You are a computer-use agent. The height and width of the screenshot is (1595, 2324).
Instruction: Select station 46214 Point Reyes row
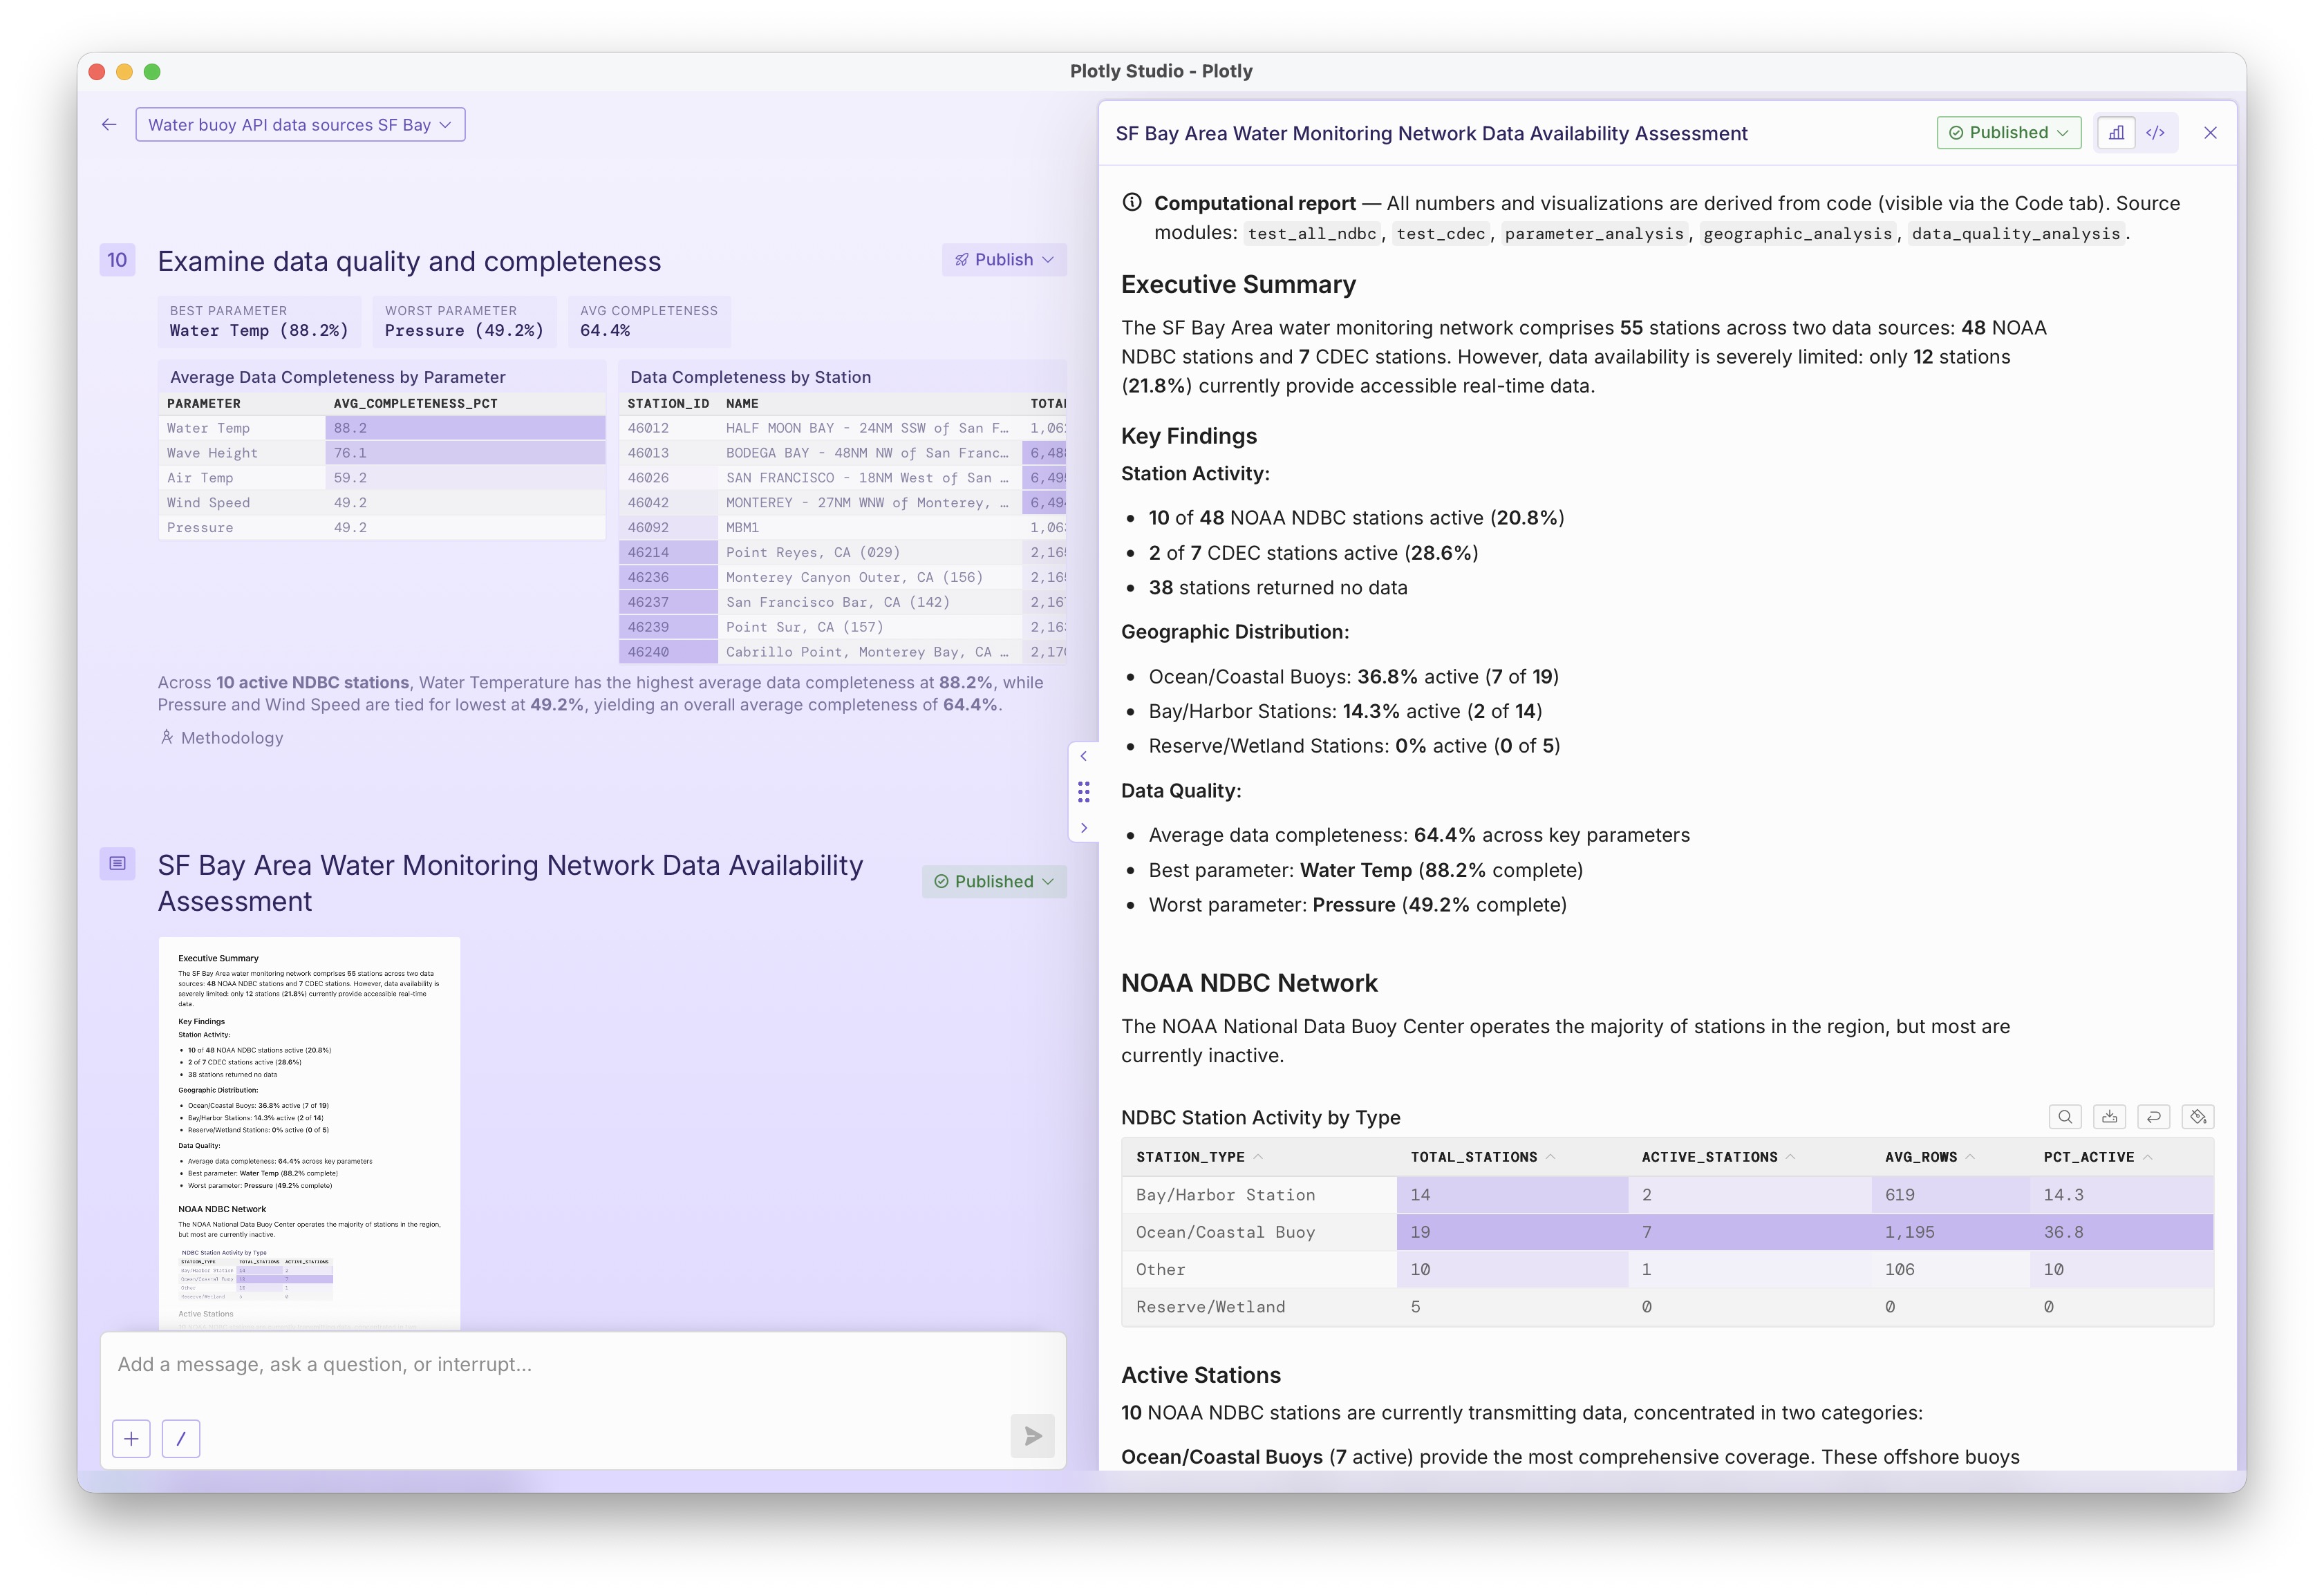pos(843,553)
